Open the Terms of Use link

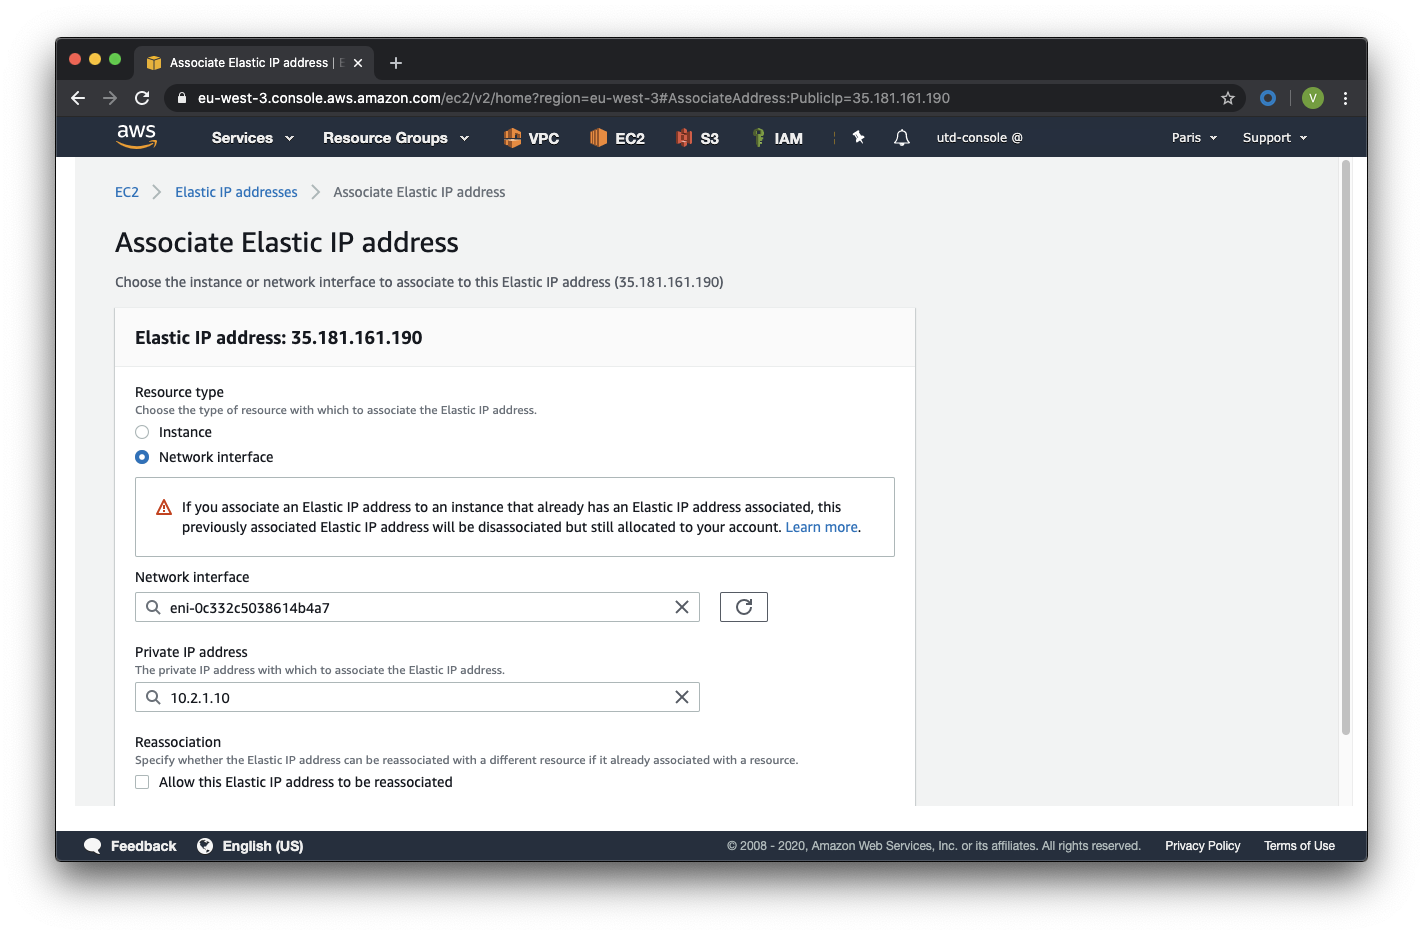(1299, 846)
